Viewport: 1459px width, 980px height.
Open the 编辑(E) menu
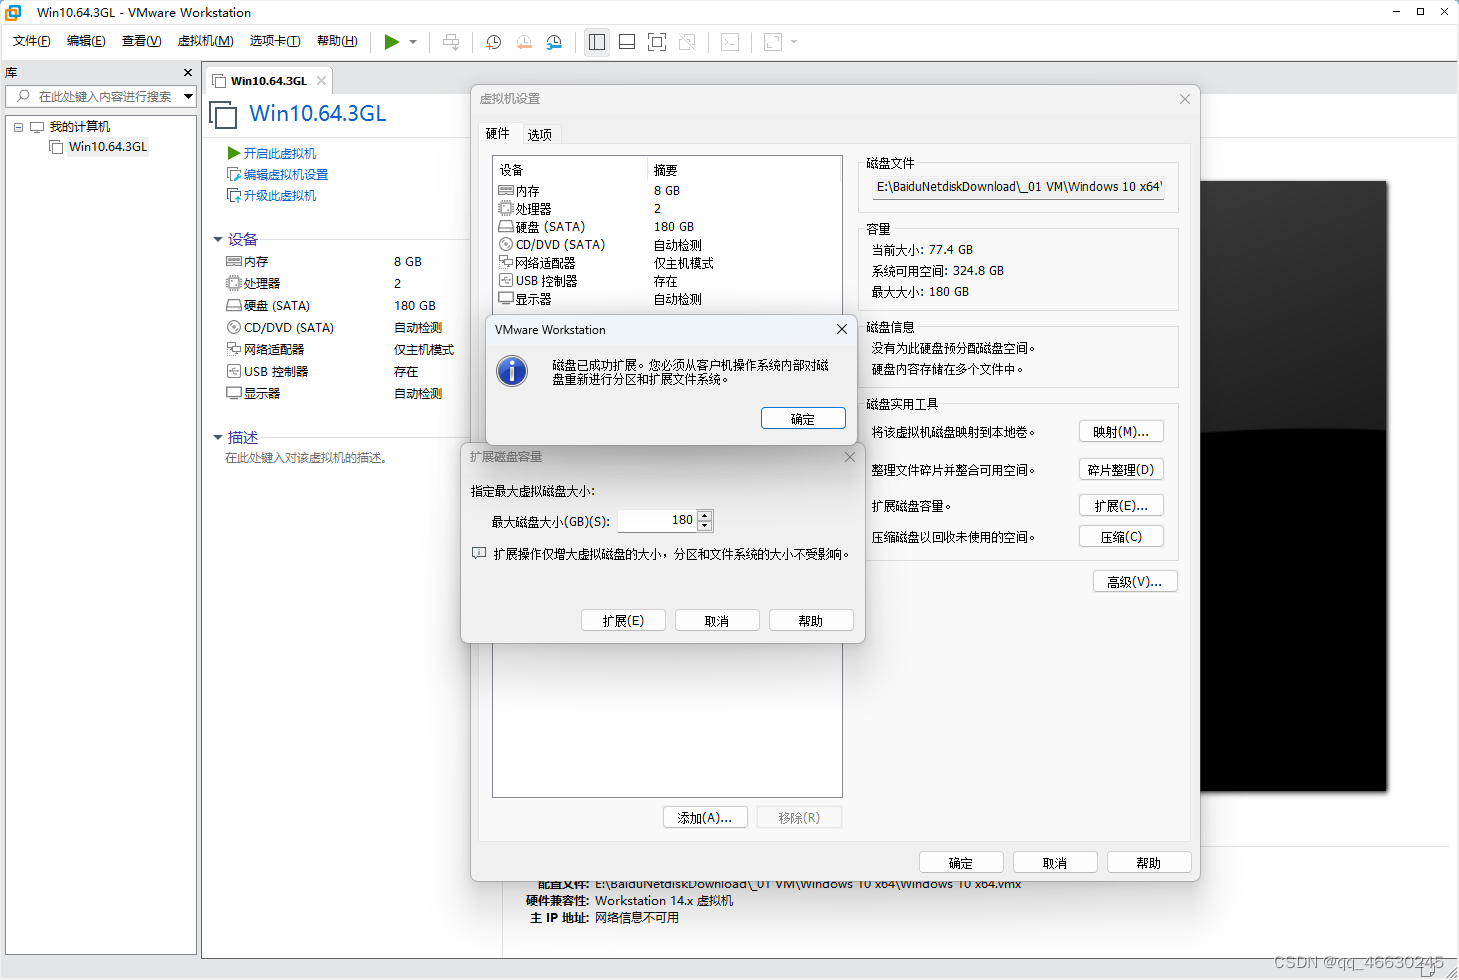(86, 41)
